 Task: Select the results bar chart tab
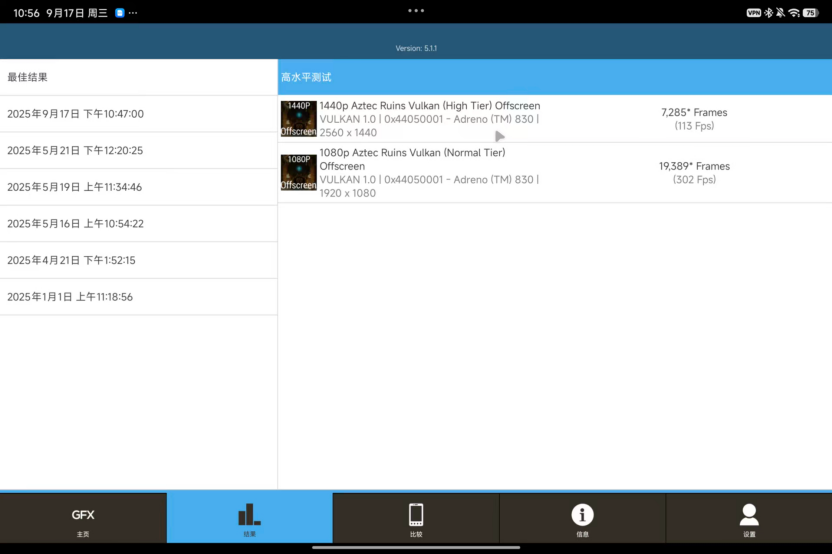249,518
